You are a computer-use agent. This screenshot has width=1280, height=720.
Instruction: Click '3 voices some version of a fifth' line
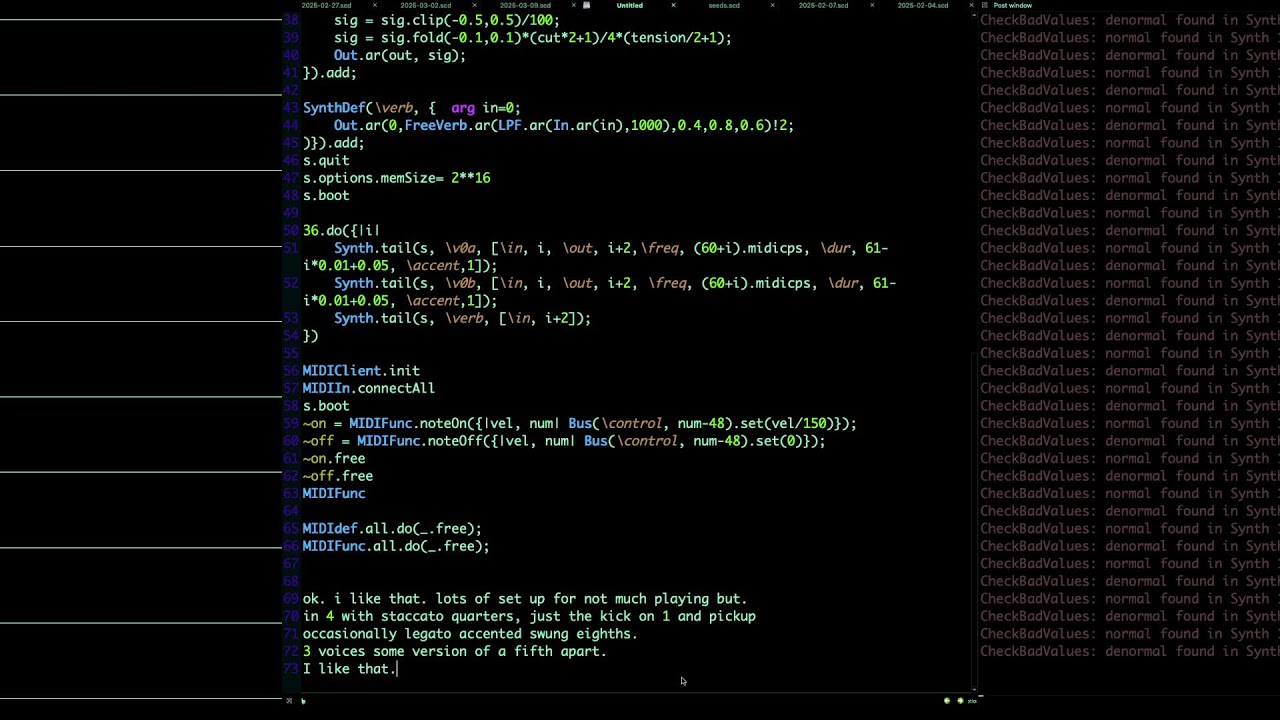tap(455, 651)
